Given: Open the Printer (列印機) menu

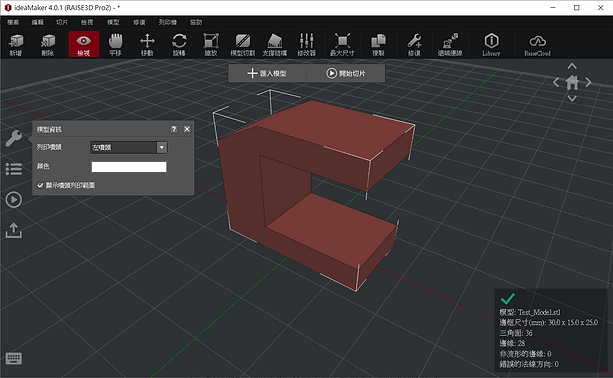Looking at the screenshot, I should pyautogui.click(x=167, y=22).
